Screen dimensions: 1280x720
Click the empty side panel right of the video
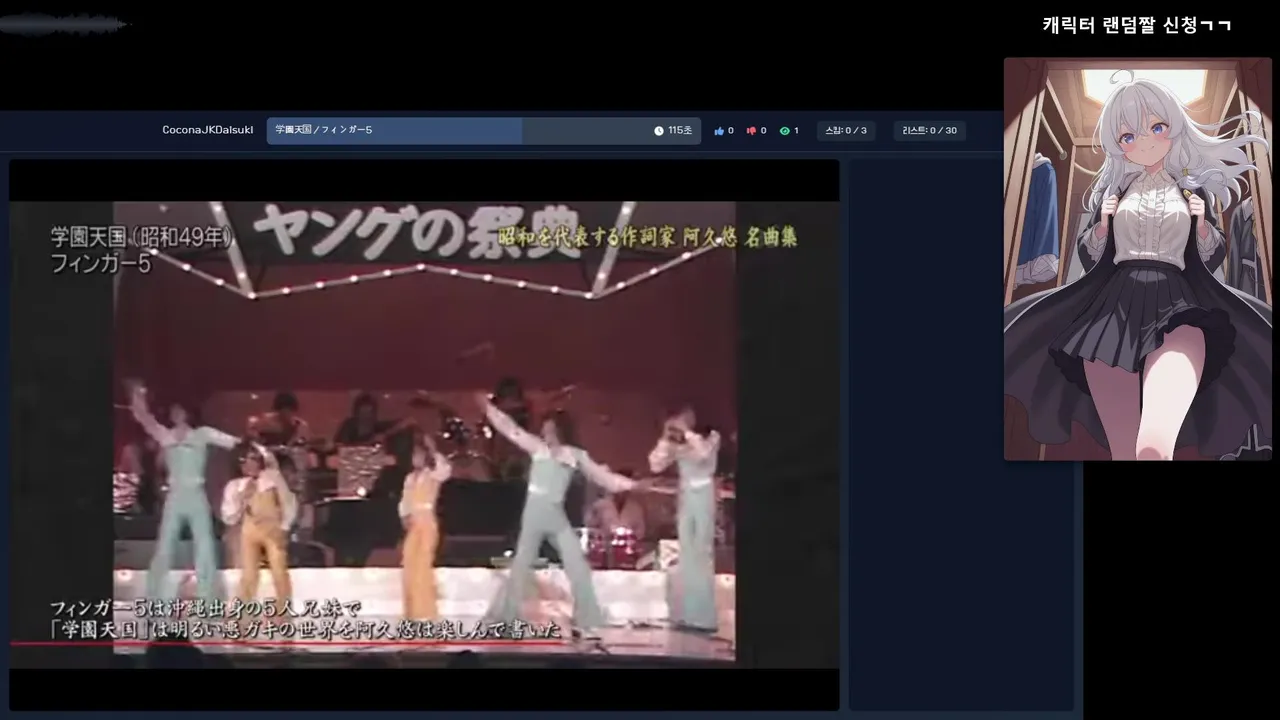pos(961,435)
